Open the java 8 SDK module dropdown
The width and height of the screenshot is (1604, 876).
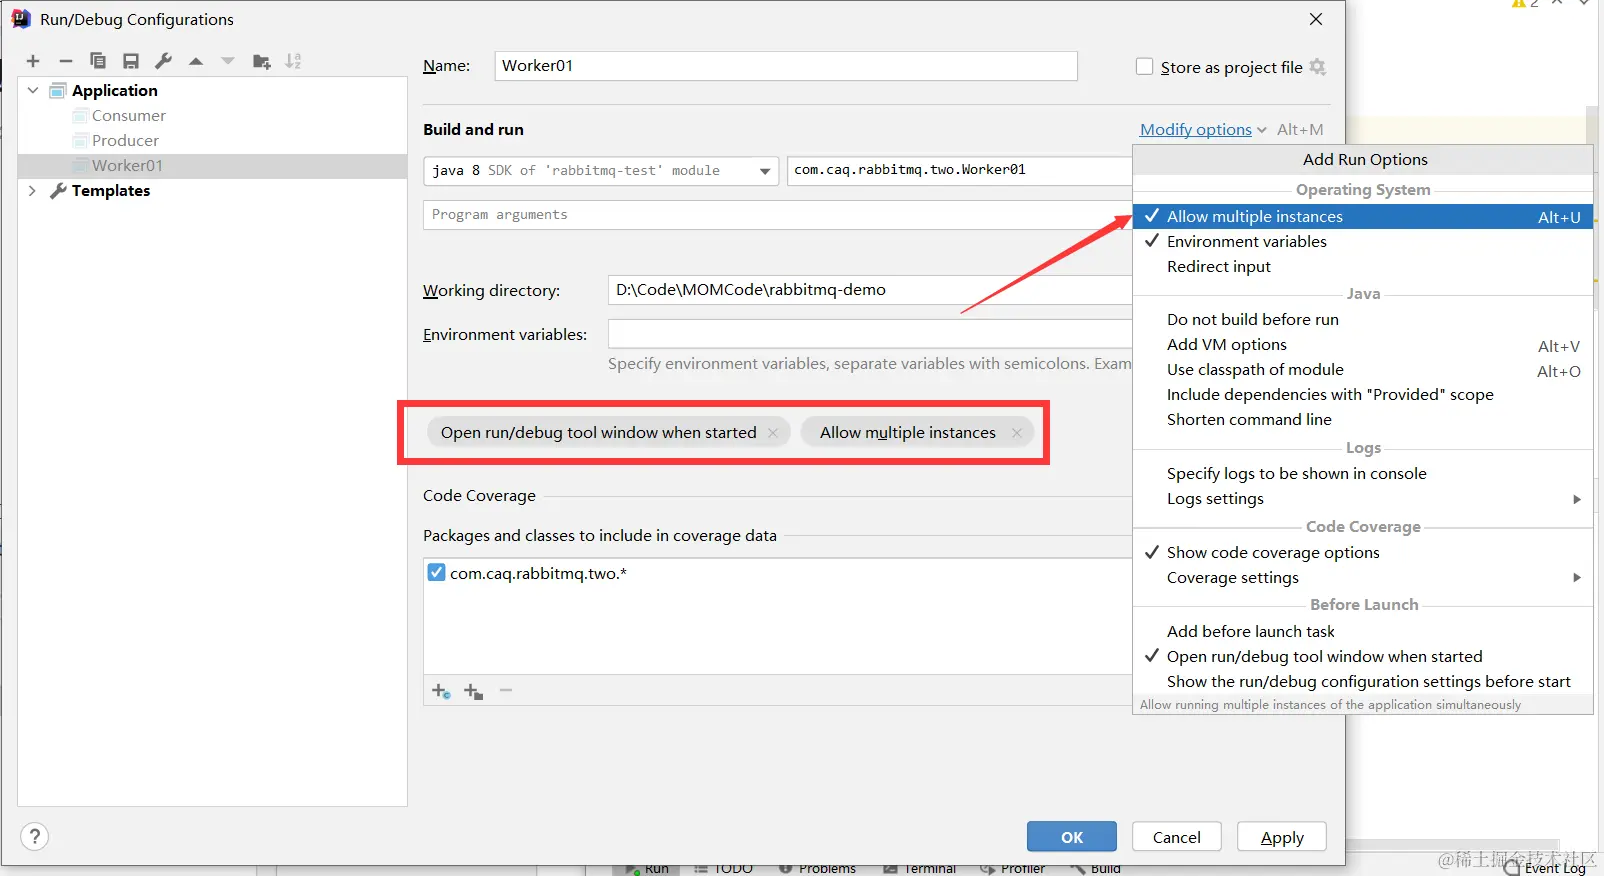(601, 171)
